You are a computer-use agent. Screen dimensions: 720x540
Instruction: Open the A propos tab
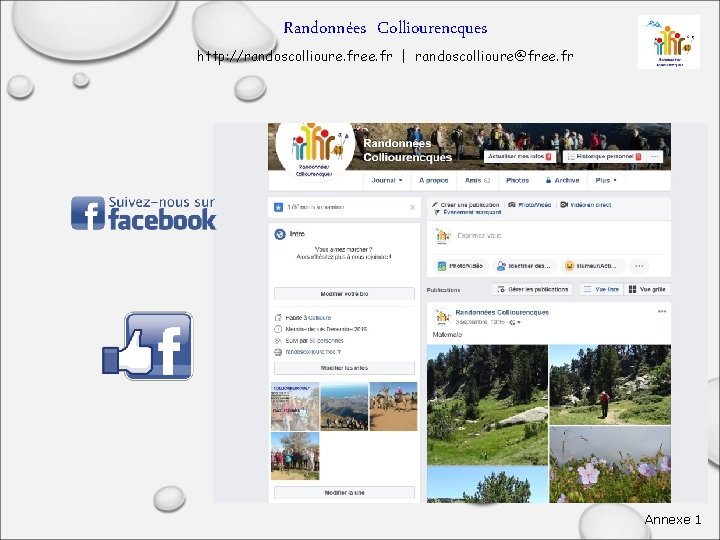pyautogui.click(x=433, y=180)
